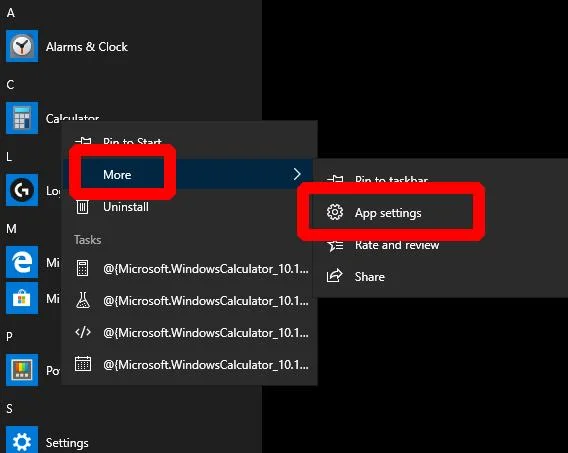Open WindowsCalculator task beside flask icon
This screenshot has height=453, width=568.
[206, 301]
